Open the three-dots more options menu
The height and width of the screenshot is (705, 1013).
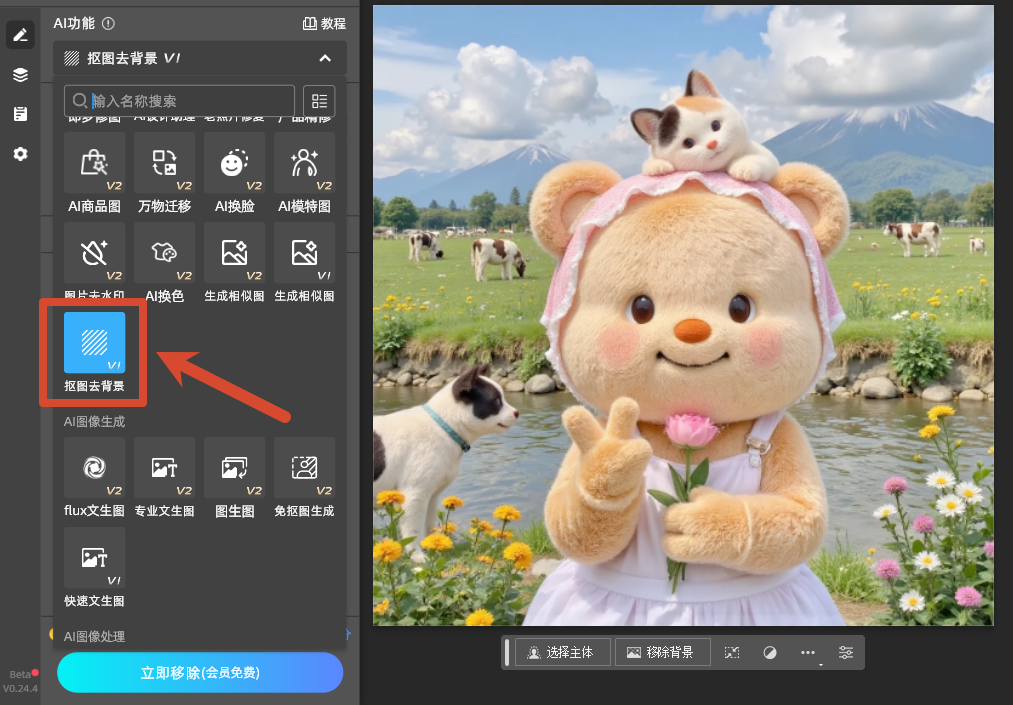click(x=808, y=653)
